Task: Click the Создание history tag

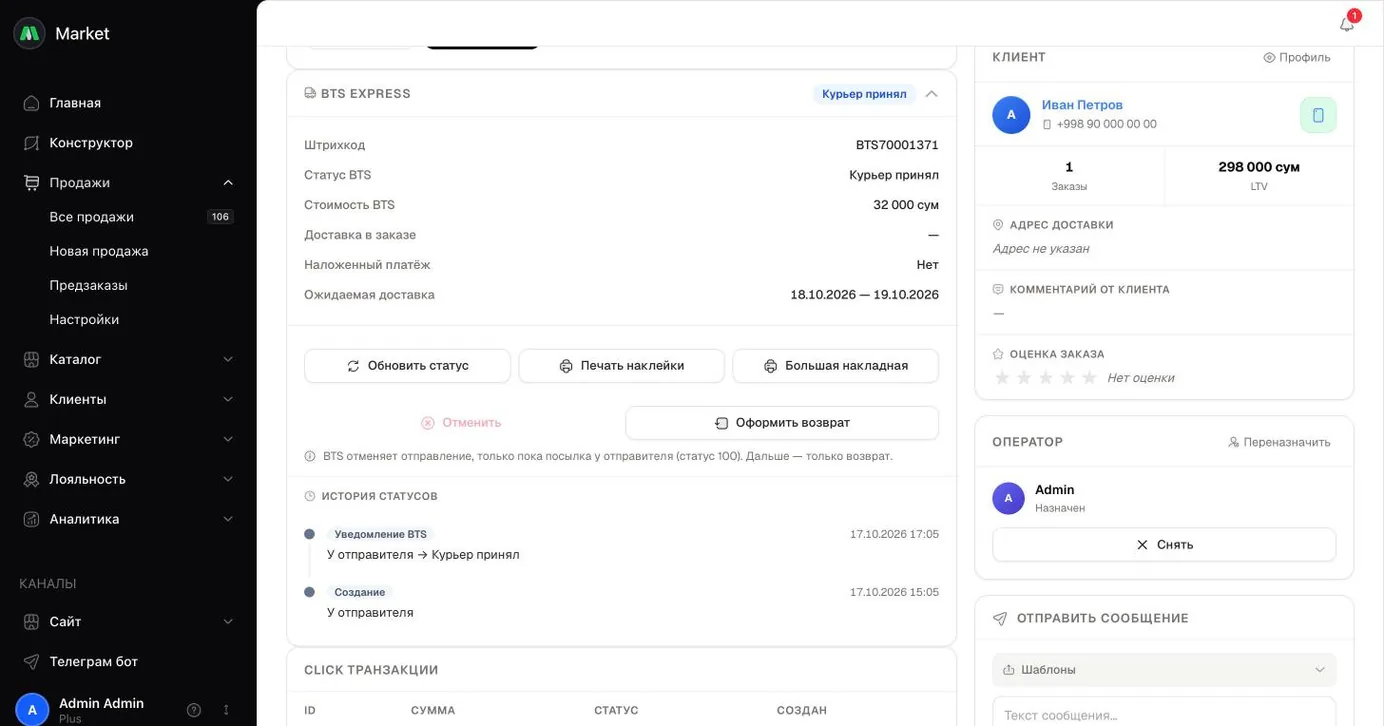Action: (360, 592)
